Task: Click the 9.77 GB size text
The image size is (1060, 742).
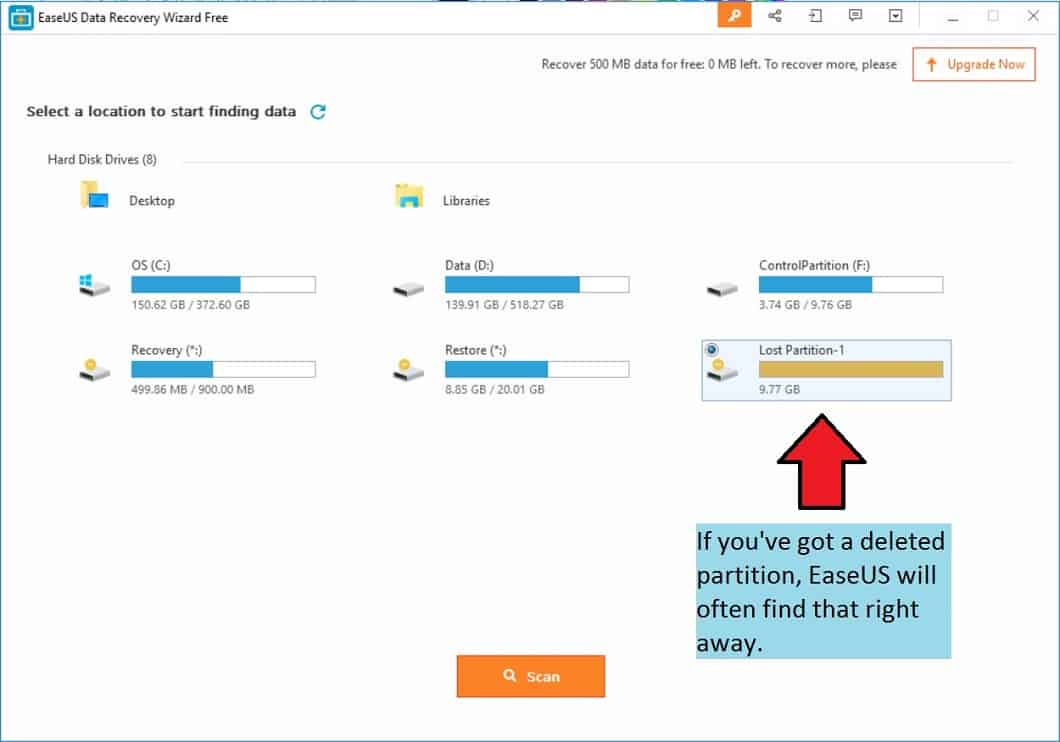Action: tap(779, 389)
